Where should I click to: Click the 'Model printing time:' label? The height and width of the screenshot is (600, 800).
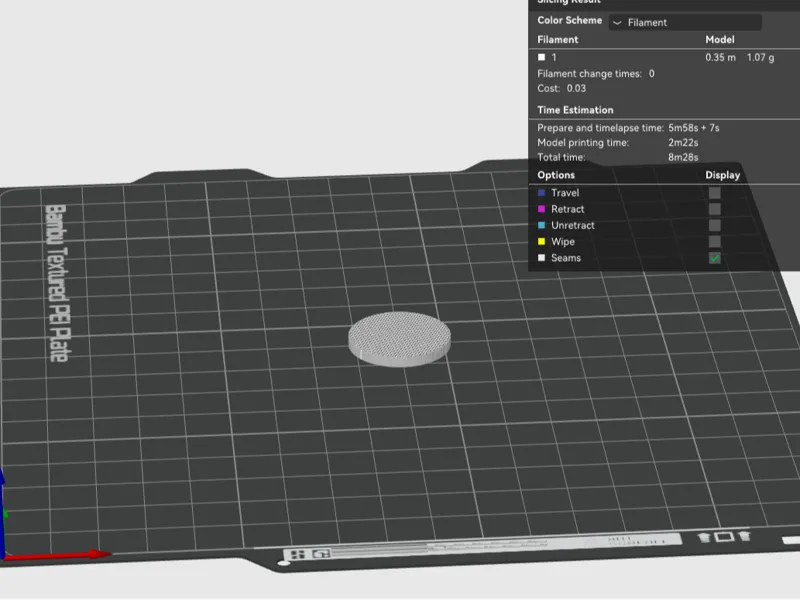(583, 142)
